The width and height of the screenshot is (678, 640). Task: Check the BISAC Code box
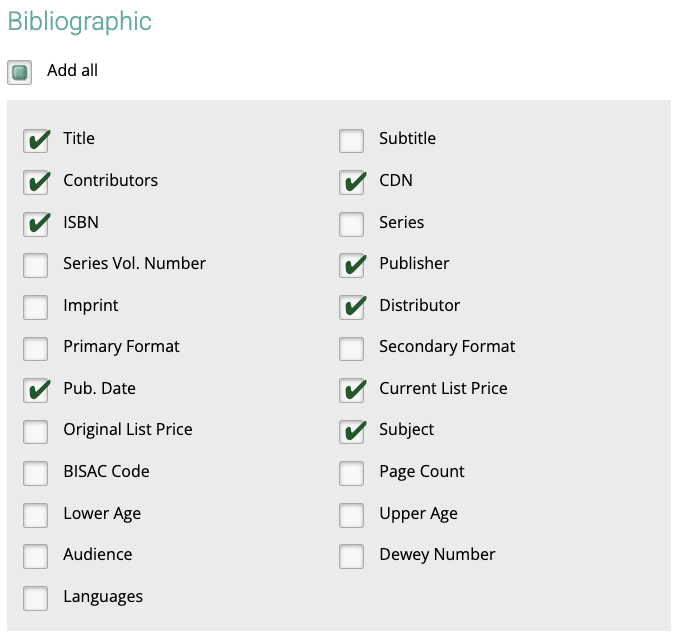[35, 474]
